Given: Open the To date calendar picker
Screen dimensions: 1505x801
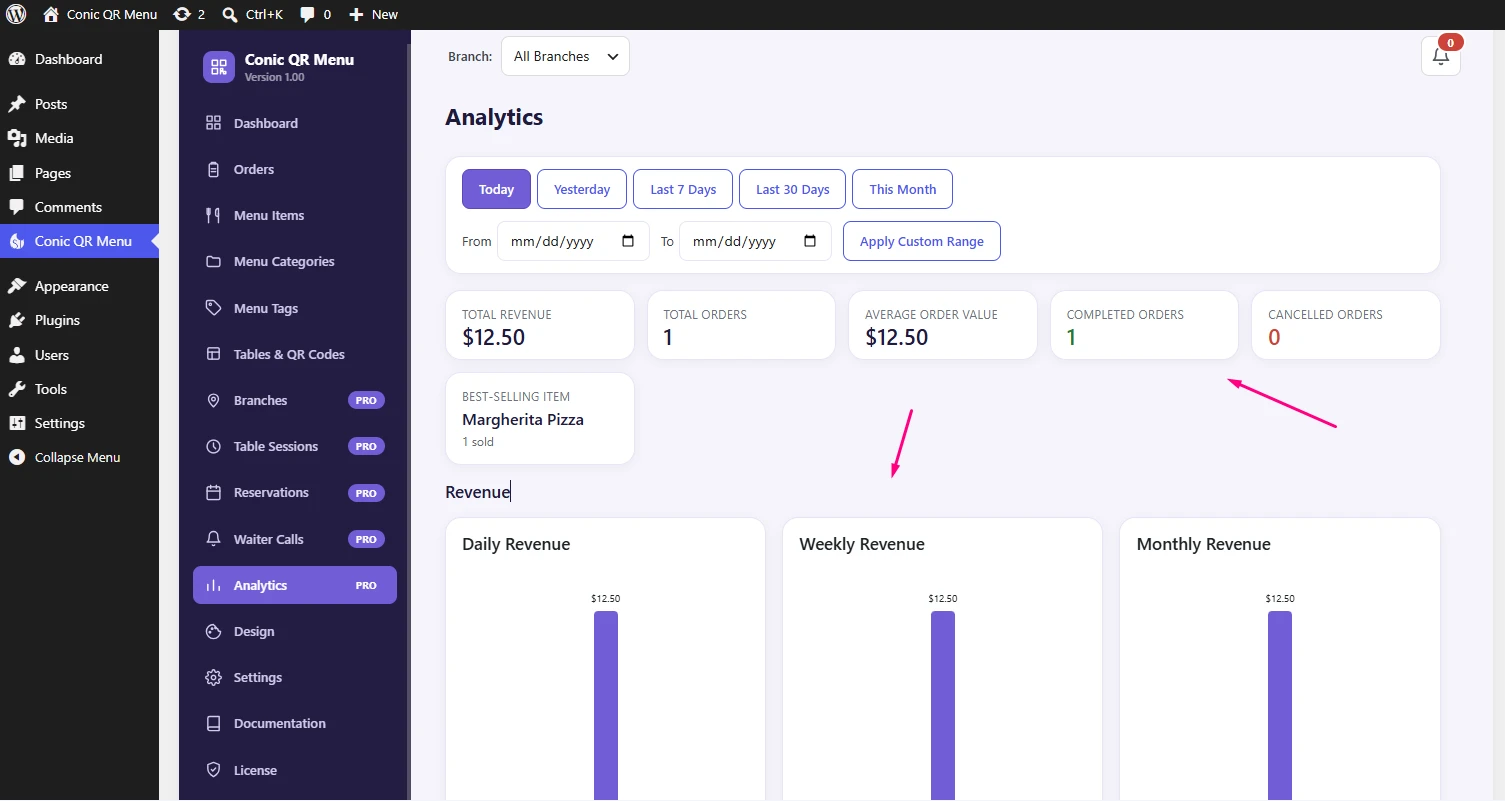Looking at the screenshot, I should coord(810,241).
